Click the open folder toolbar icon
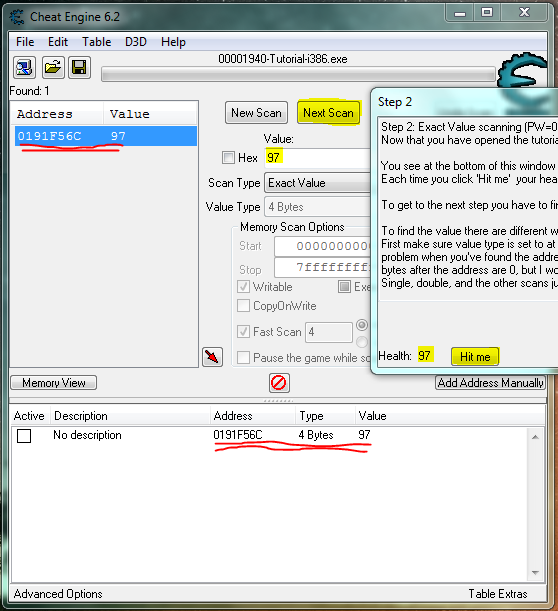The height and width of the screenshot is (611, 558). pyautogui.click(x=53, y=67)
